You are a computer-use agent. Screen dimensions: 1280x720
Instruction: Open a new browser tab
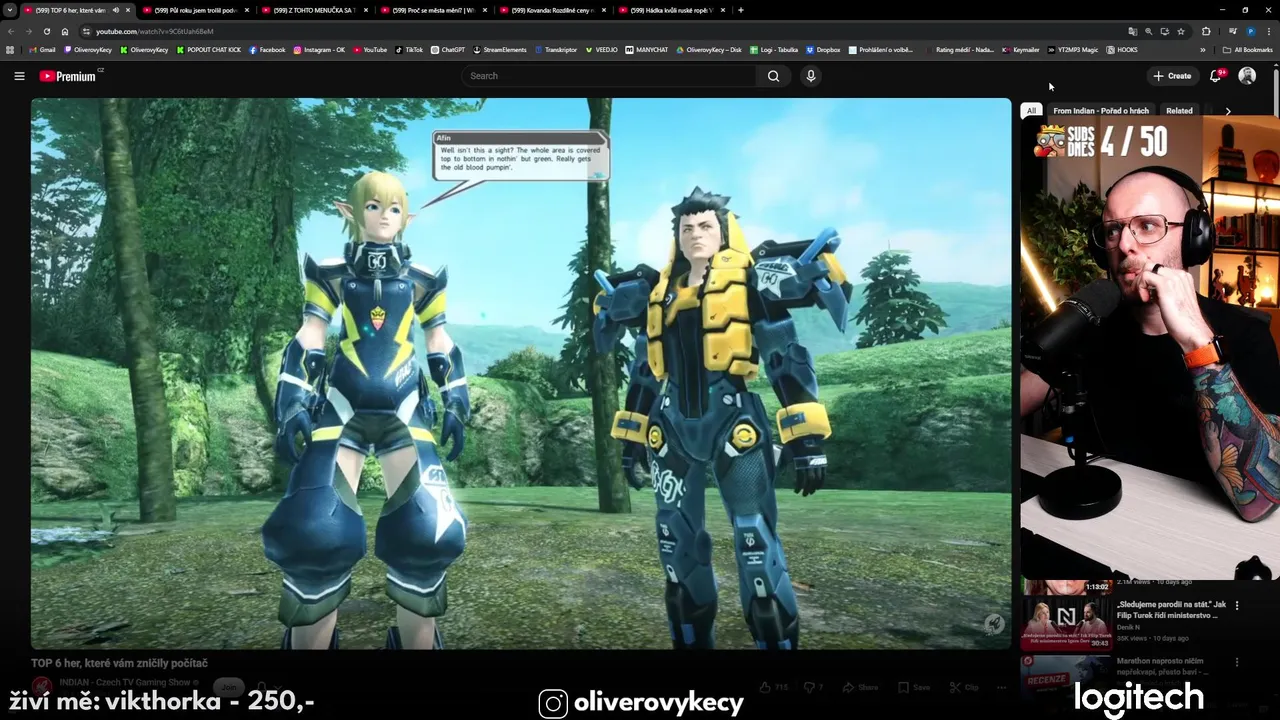(740, 10)
